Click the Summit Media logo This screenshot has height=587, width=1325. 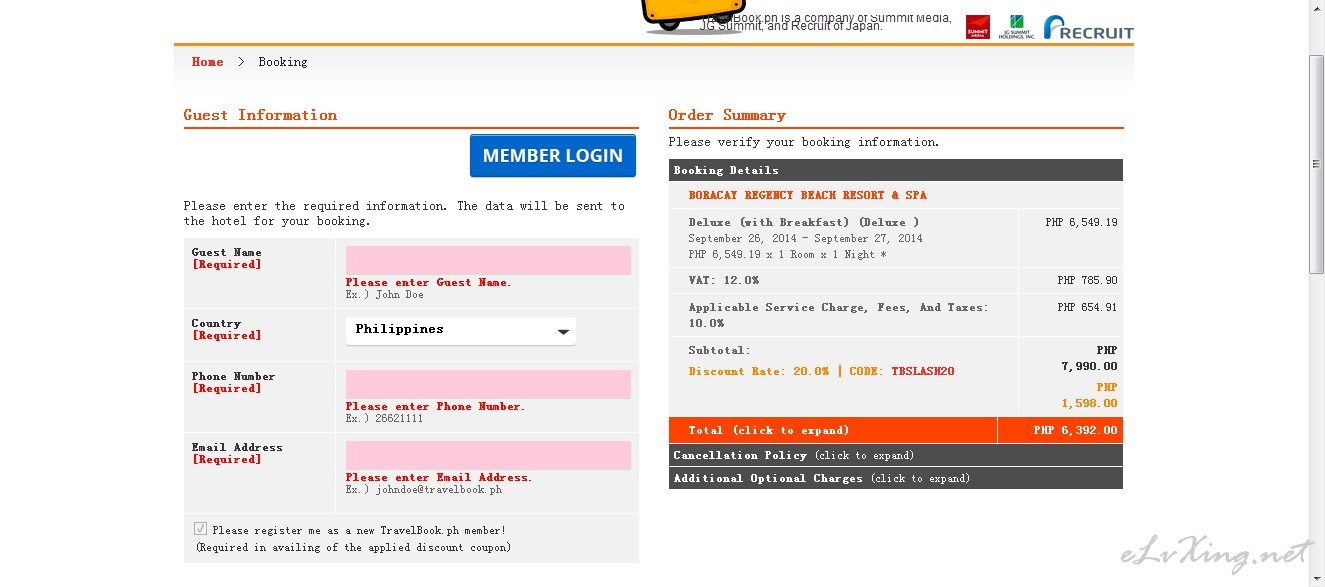click(x=978, y=27)
